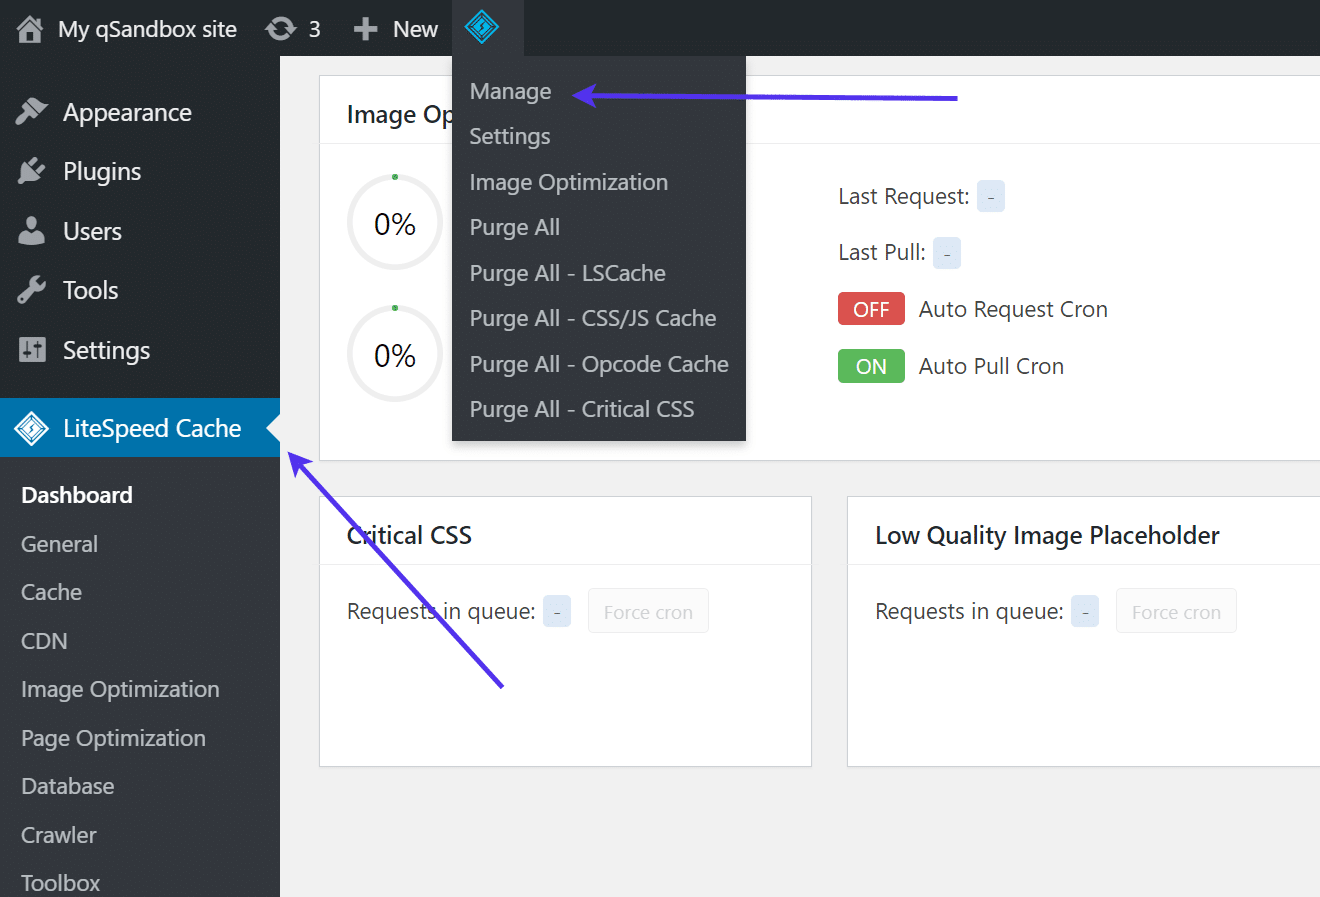Screen dimensions: 1320x897
Task: Select Manage from the LiteSpeed dropdown menu
Action: click(510, 91)
